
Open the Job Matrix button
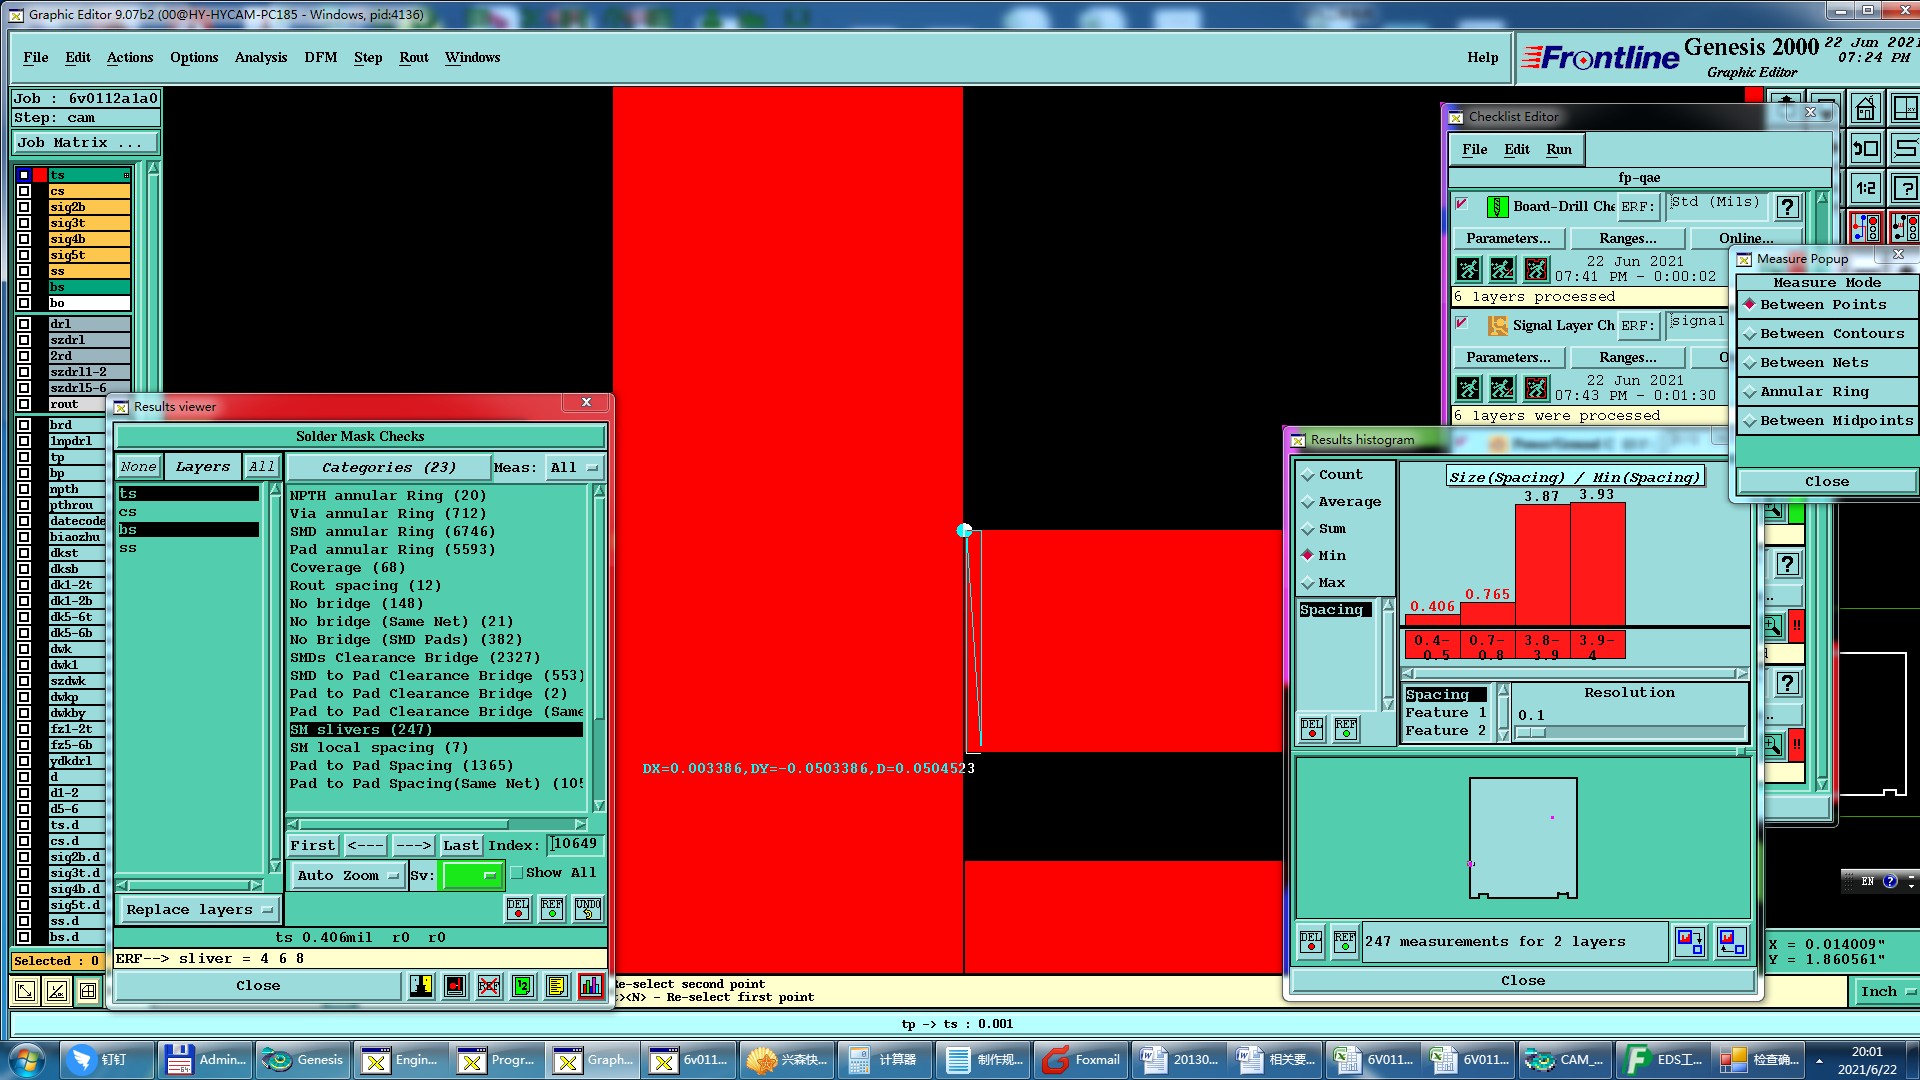pos(85,143)
